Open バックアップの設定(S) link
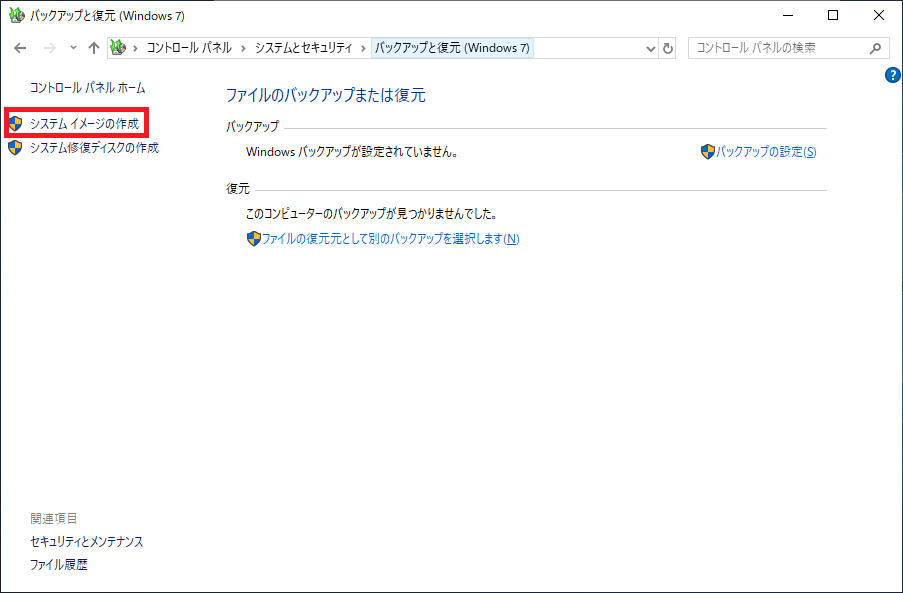The height and width of the screenshot is (593, 903). click(x=766, y=152)
